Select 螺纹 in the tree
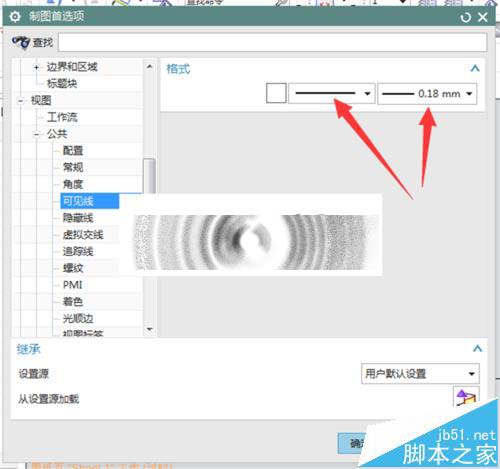The image size is (500, 469). point(73,268)
